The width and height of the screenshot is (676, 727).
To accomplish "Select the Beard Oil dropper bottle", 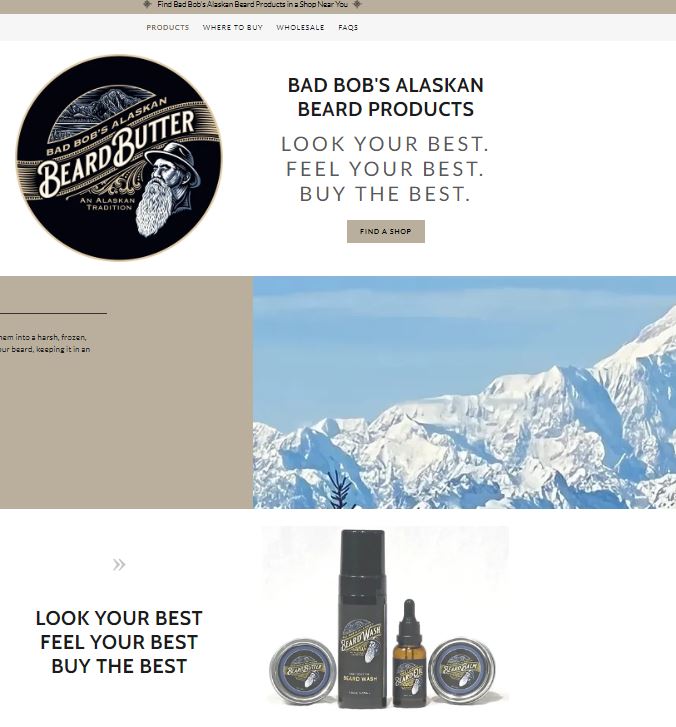I will tap(408, 653).
